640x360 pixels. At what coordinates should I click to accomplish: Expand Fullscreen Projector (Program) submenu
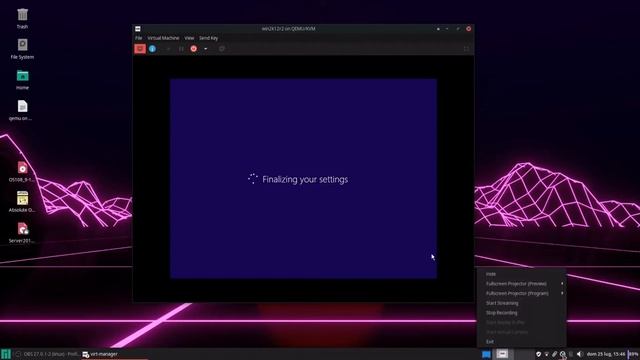(521, 293)
